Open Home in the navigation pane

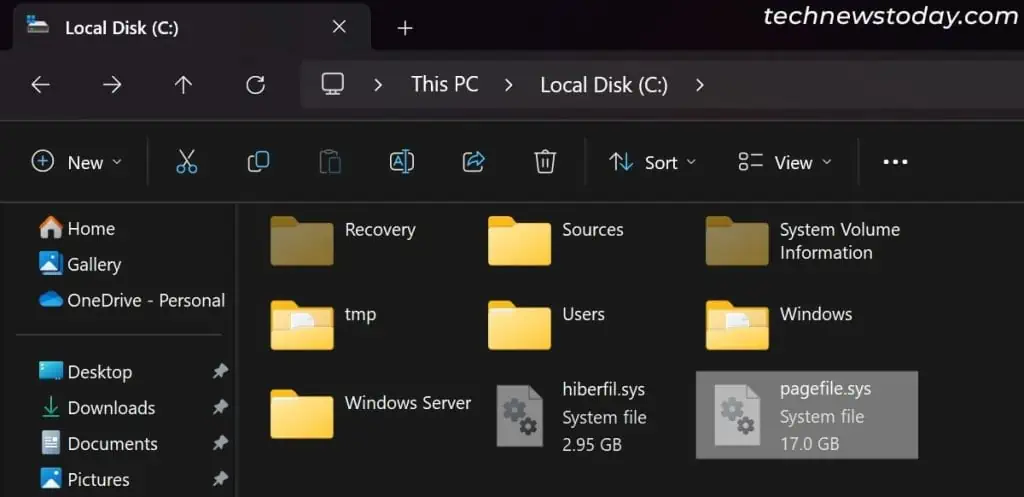pos(78,229)
